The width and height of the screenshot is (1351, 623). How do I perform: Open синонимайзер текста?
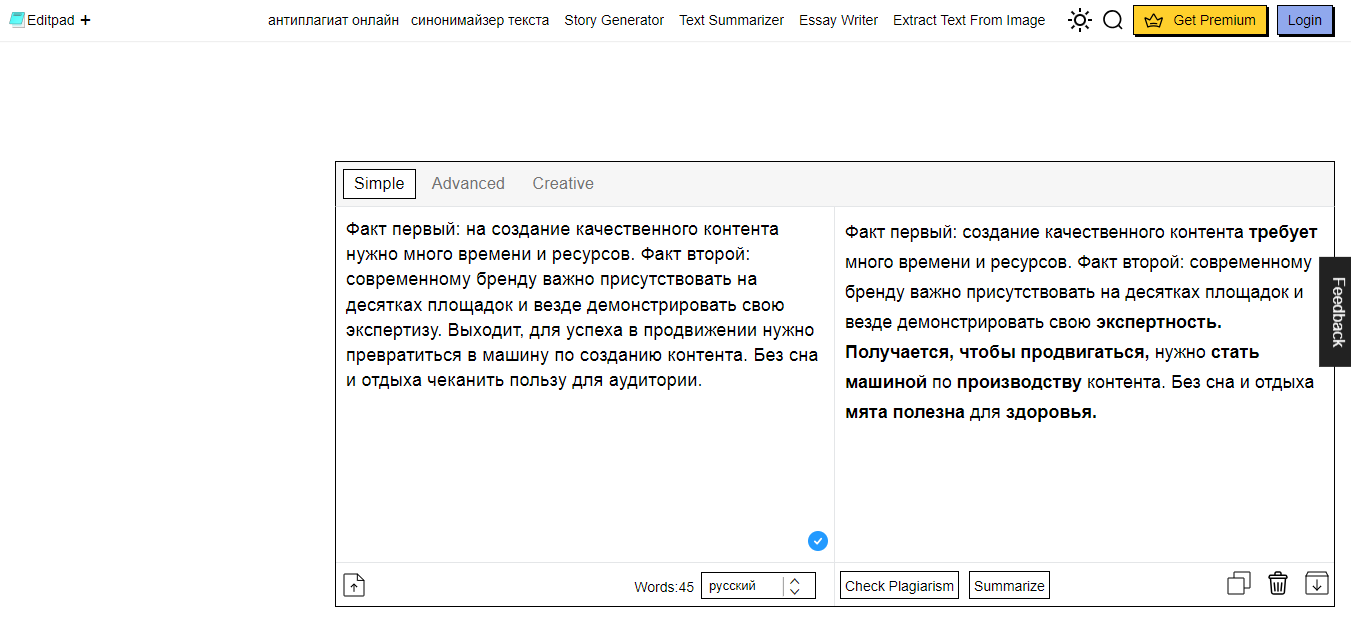[480, 20]
